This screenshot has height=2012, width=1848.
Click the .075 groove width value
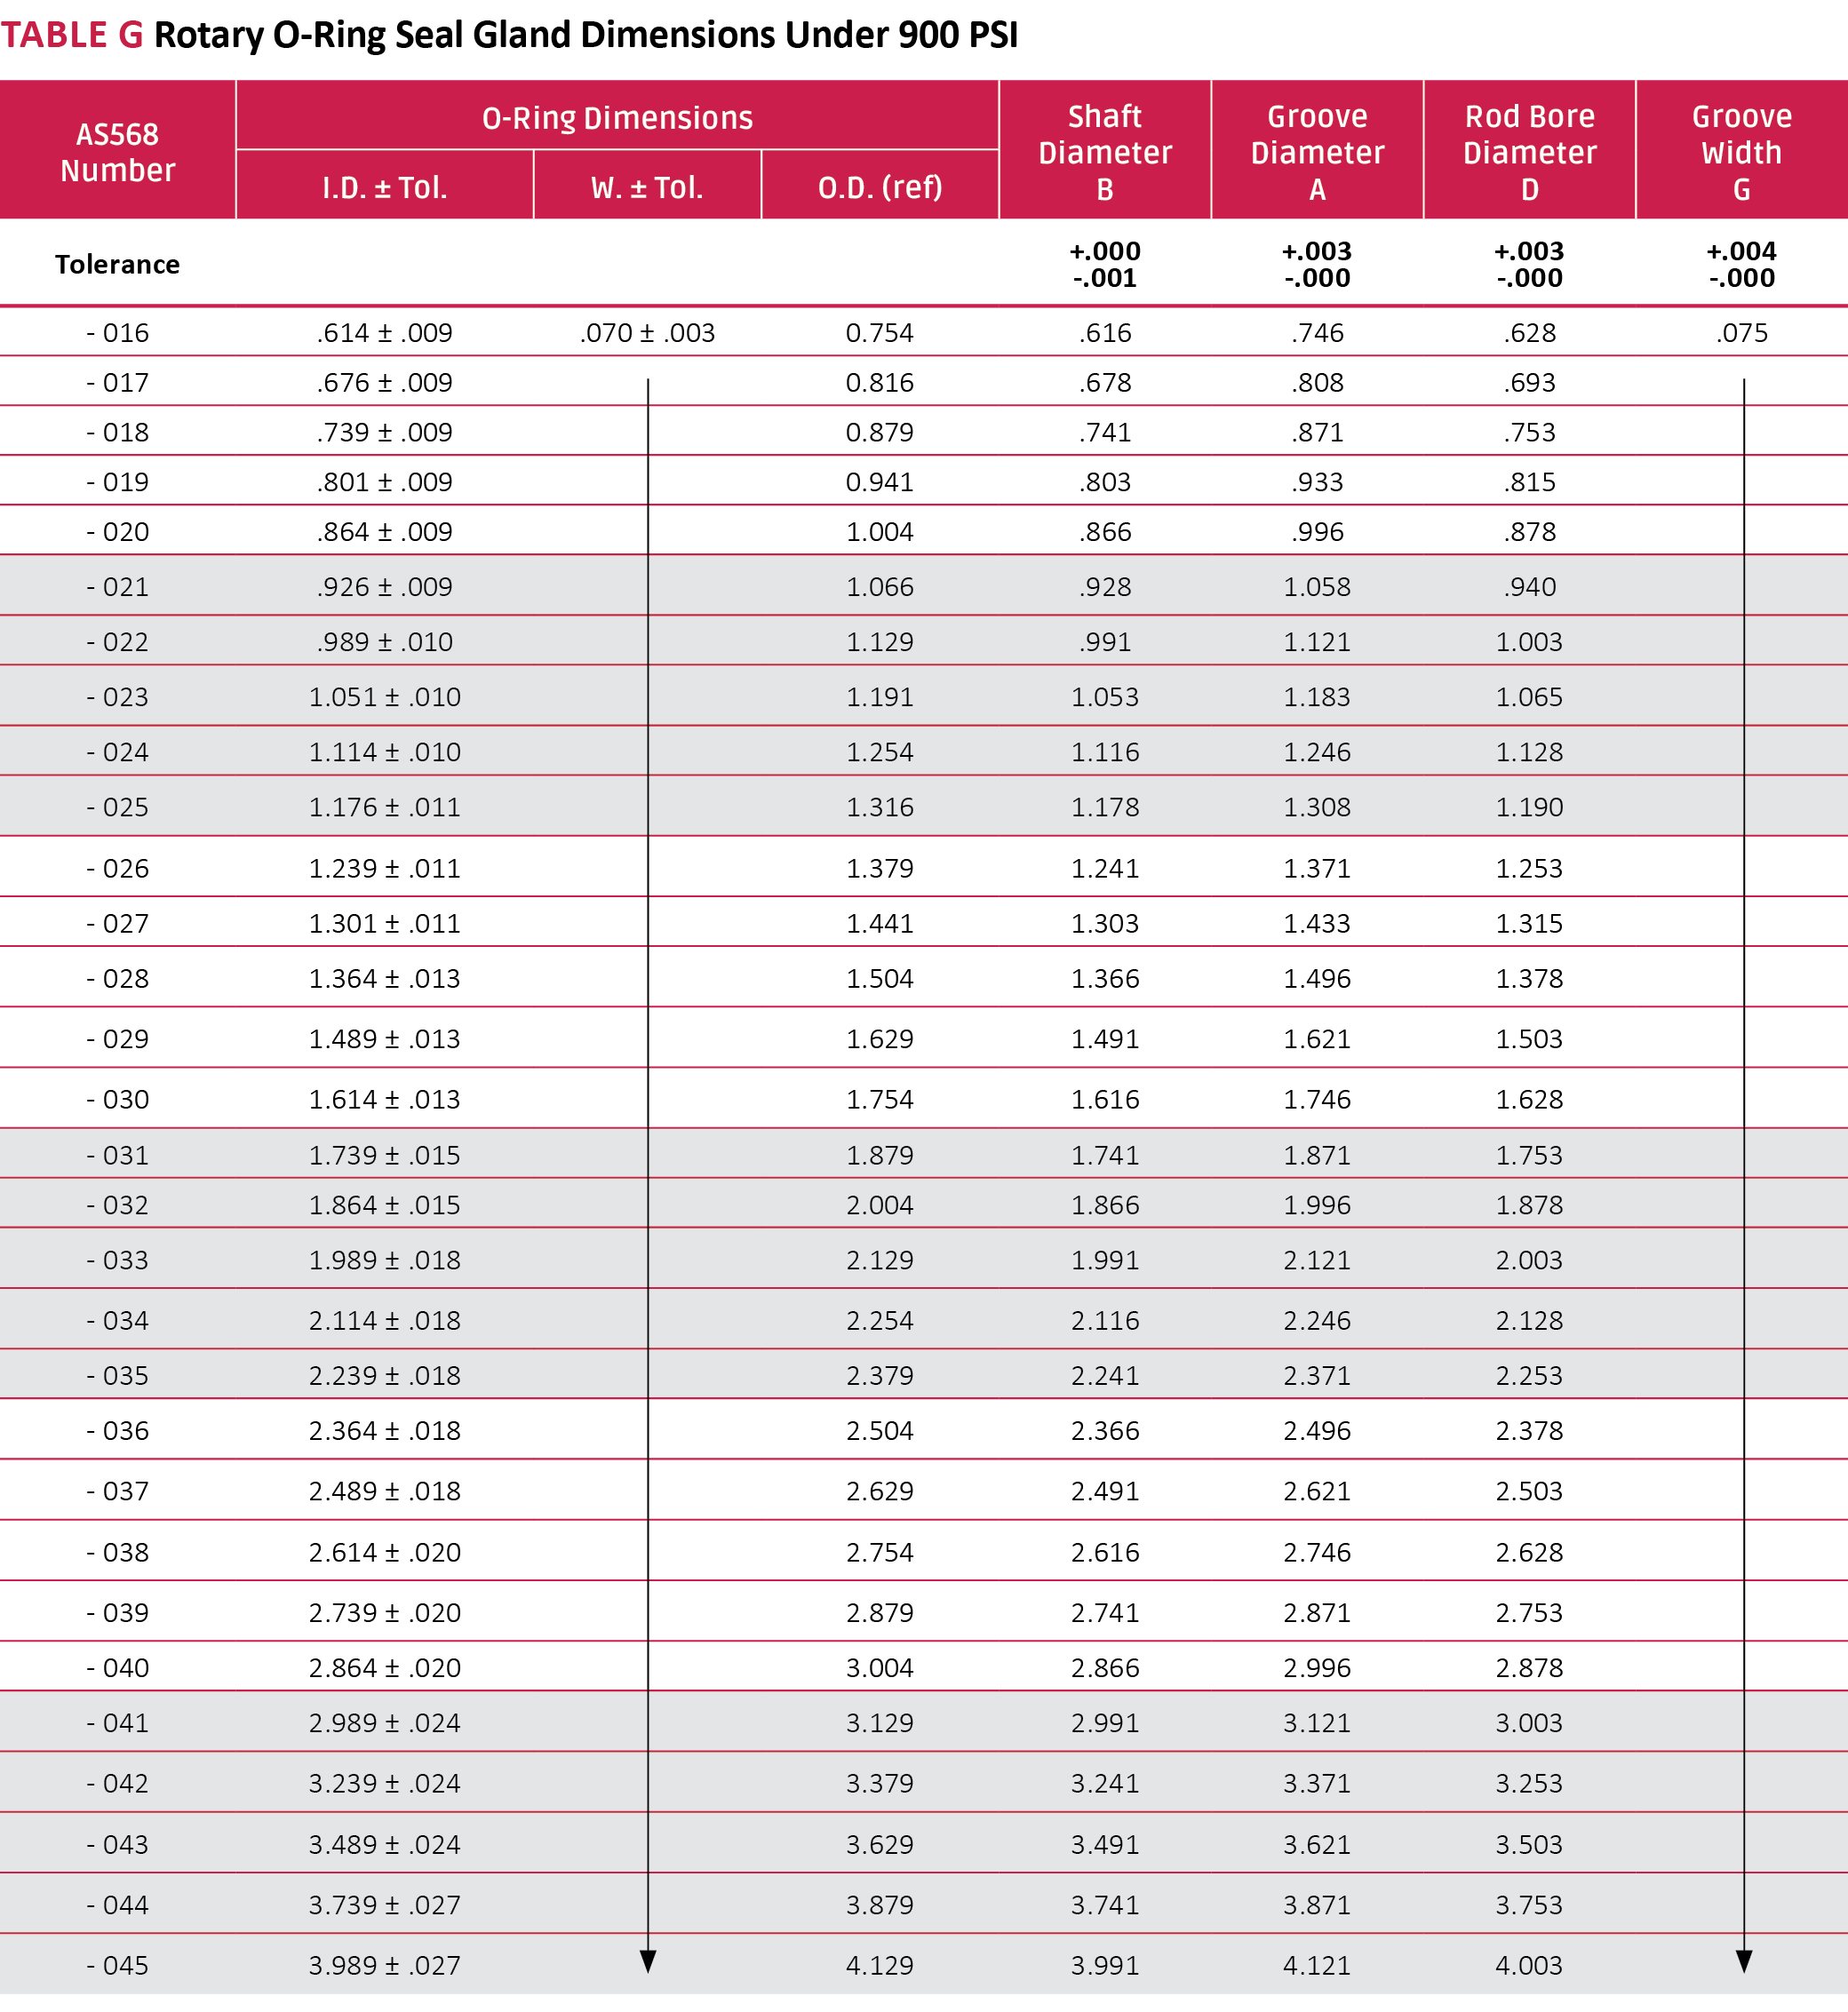point(1741,332)
